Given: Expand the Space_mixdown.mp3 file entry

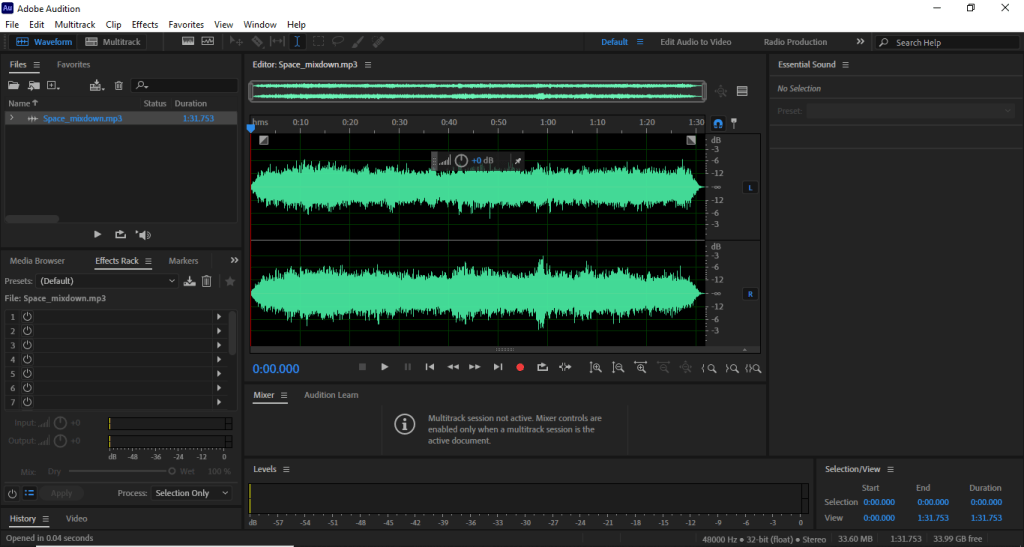Looking at the screenshot, I should tap(11, 118).
